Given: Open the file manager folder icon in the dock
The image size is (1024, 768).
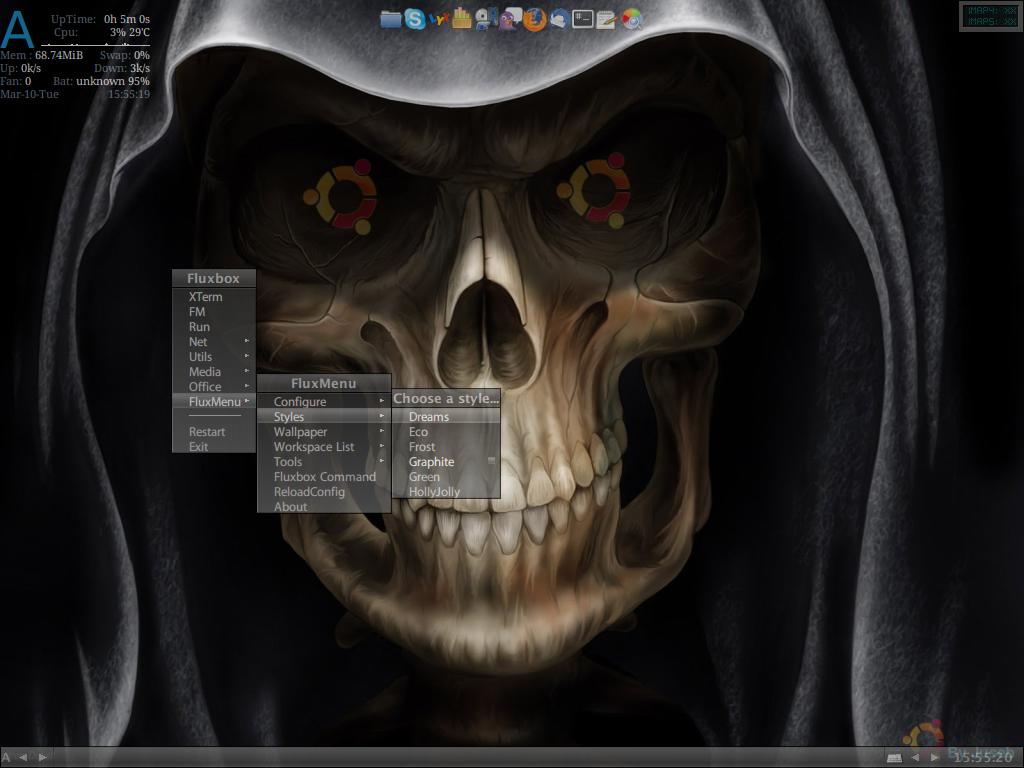Looking at the screenshot, I should tap(391, 19).
